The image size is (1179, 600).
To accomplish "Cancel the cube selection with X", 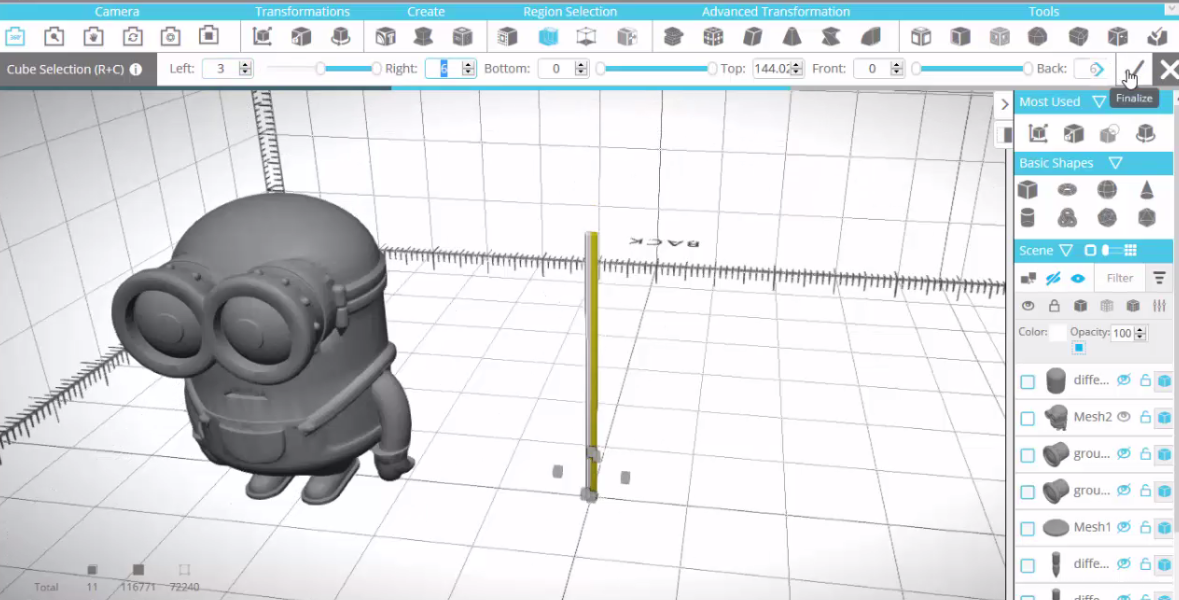I will pyautogui.click(x=1167, y=70).
